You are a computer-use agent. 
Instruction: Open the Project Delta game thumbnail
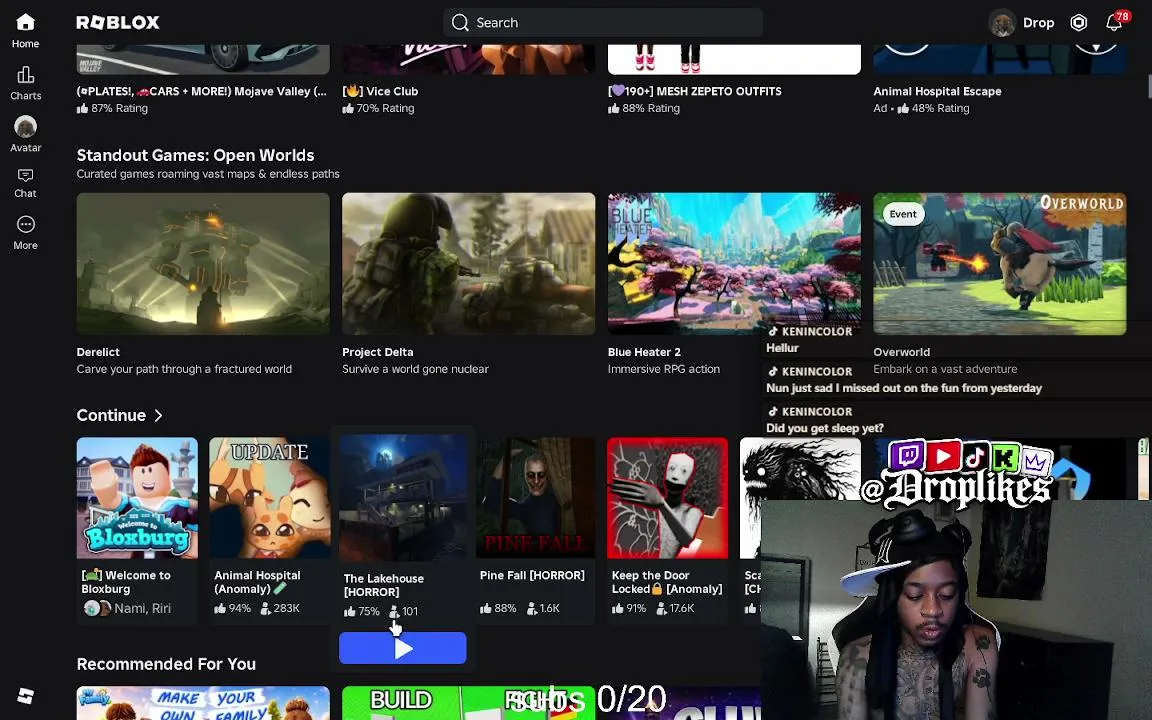pos(468,264)
